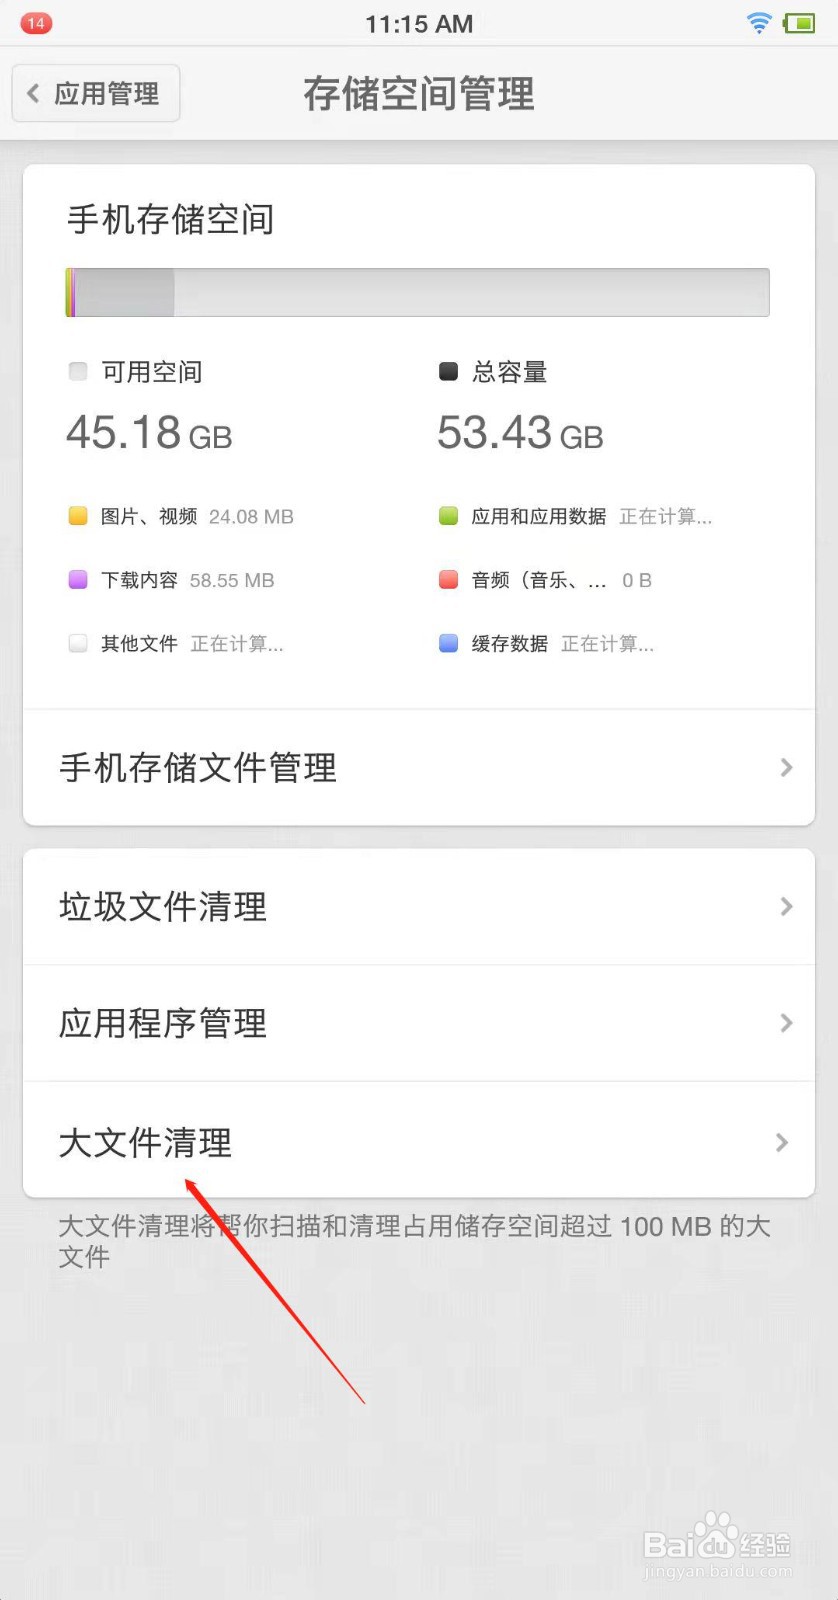Tap the battery status icon
Image resolution: width=838 pixels, height=1600 pixels.
click(799, 23)
